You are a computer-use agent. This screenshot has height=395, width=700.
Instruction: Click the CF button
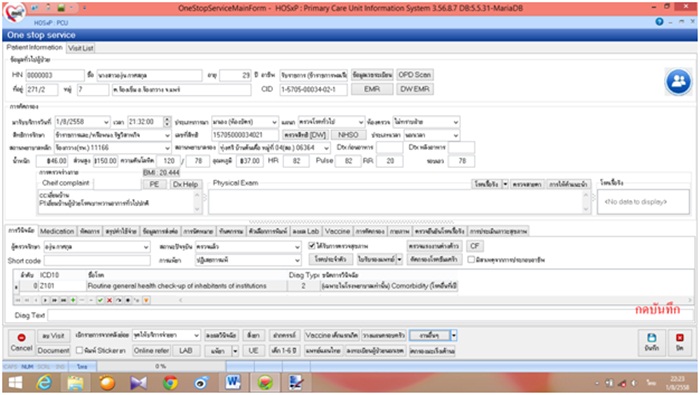pyautogui.click(x=475, y=246)
